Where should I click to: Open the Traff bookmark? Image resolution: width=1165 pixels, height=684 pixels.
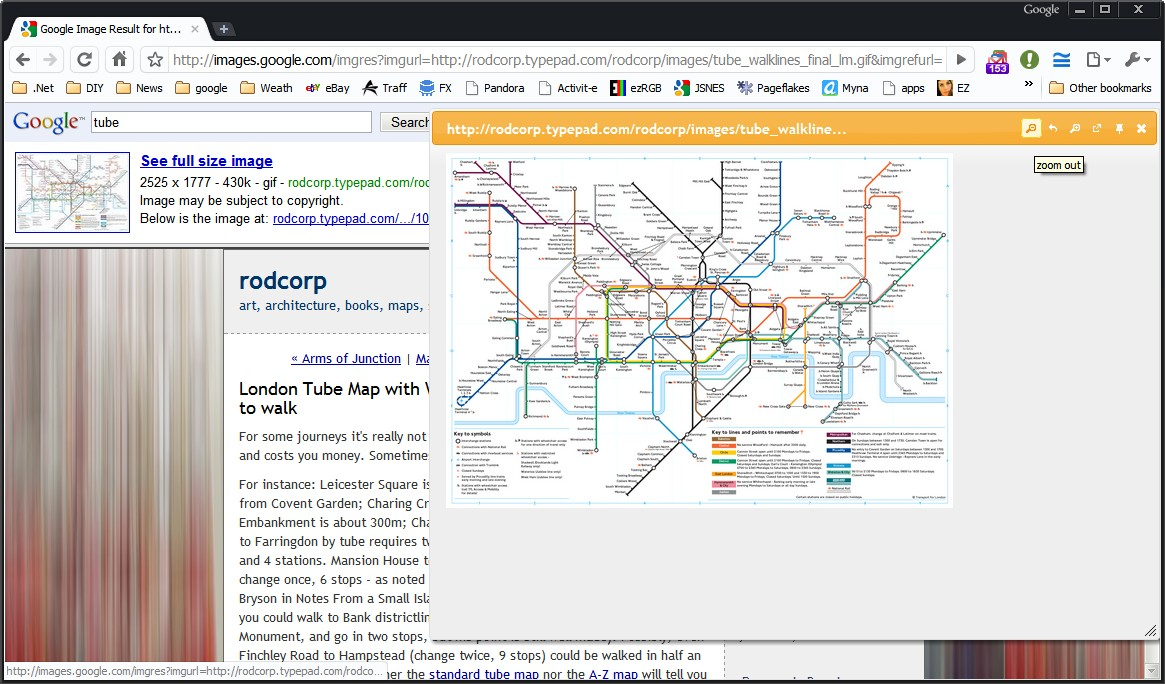tap(385, 88)
